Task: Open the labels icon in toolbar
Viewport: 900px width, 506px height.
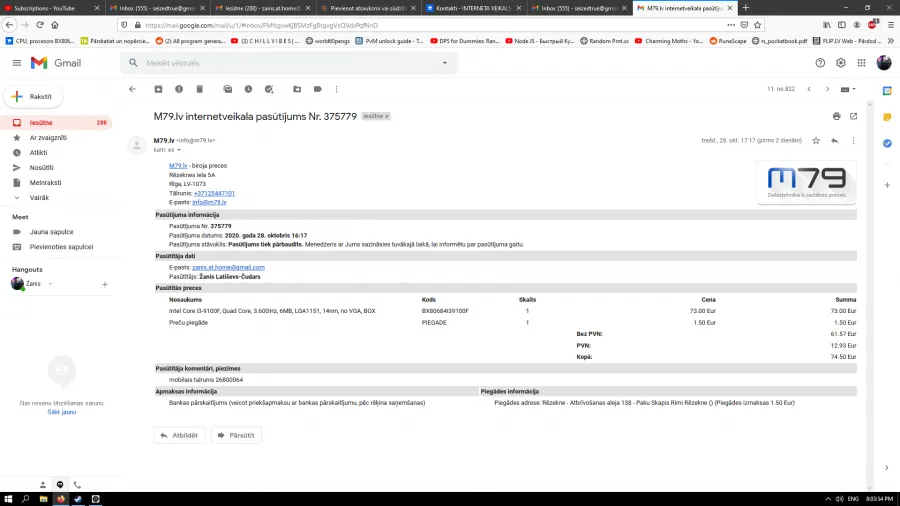Action: pos(318,89)
